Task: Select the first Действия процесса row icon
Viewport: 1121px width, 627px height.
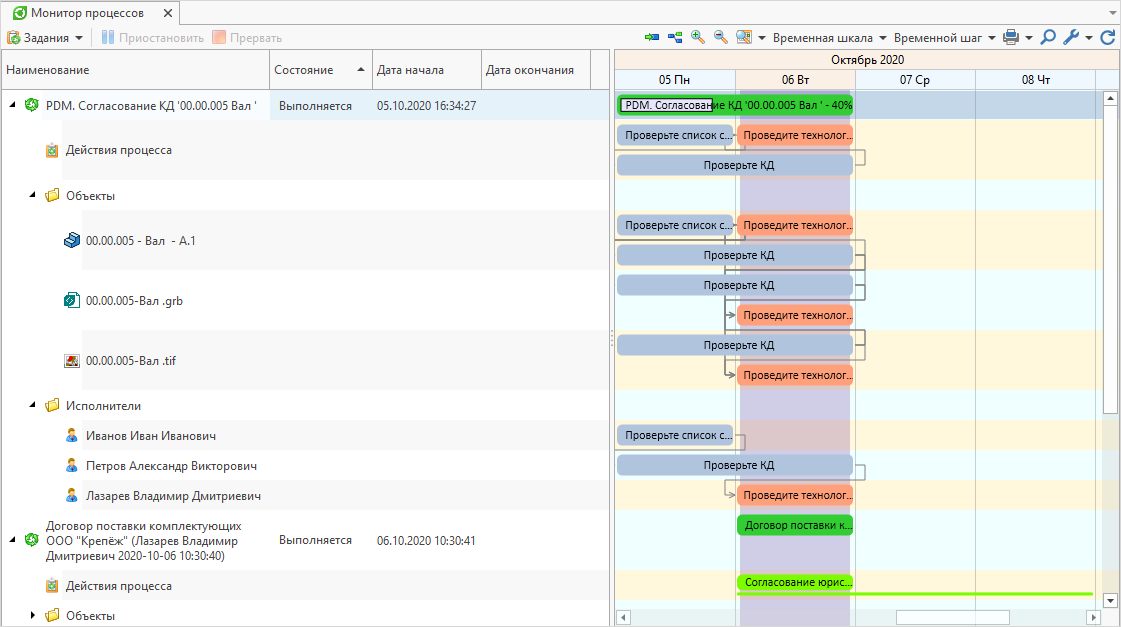Action: (x=51, y=150)
